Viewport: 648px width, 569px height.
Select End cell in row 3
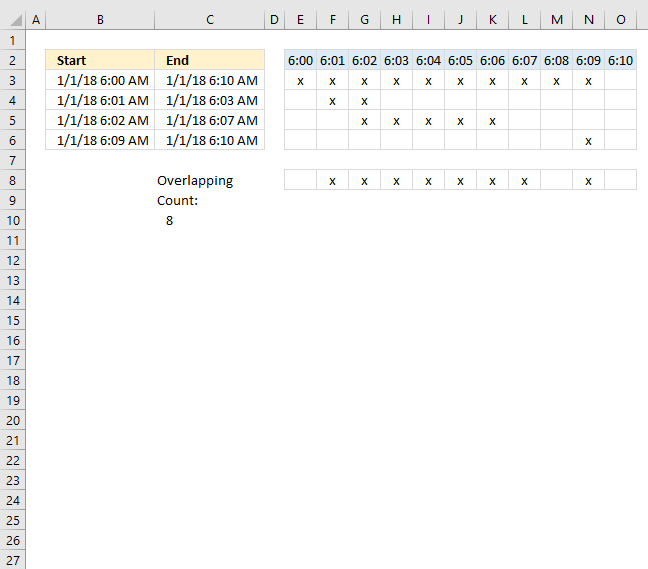210,80
